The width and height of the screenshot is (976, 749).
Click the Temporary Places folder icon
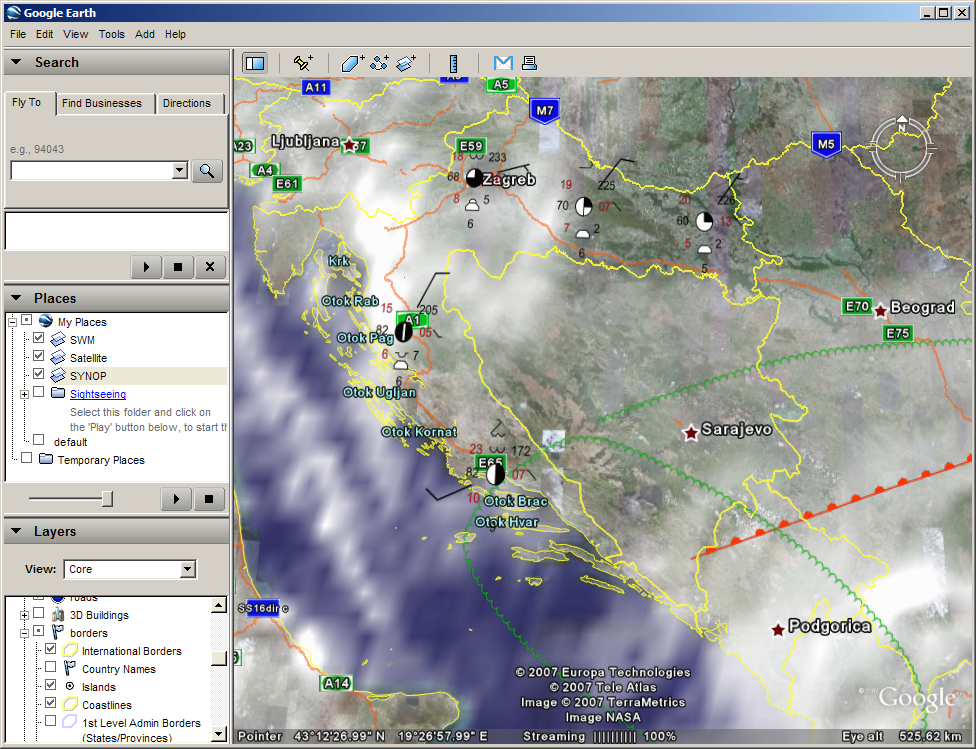coord(45,459)
